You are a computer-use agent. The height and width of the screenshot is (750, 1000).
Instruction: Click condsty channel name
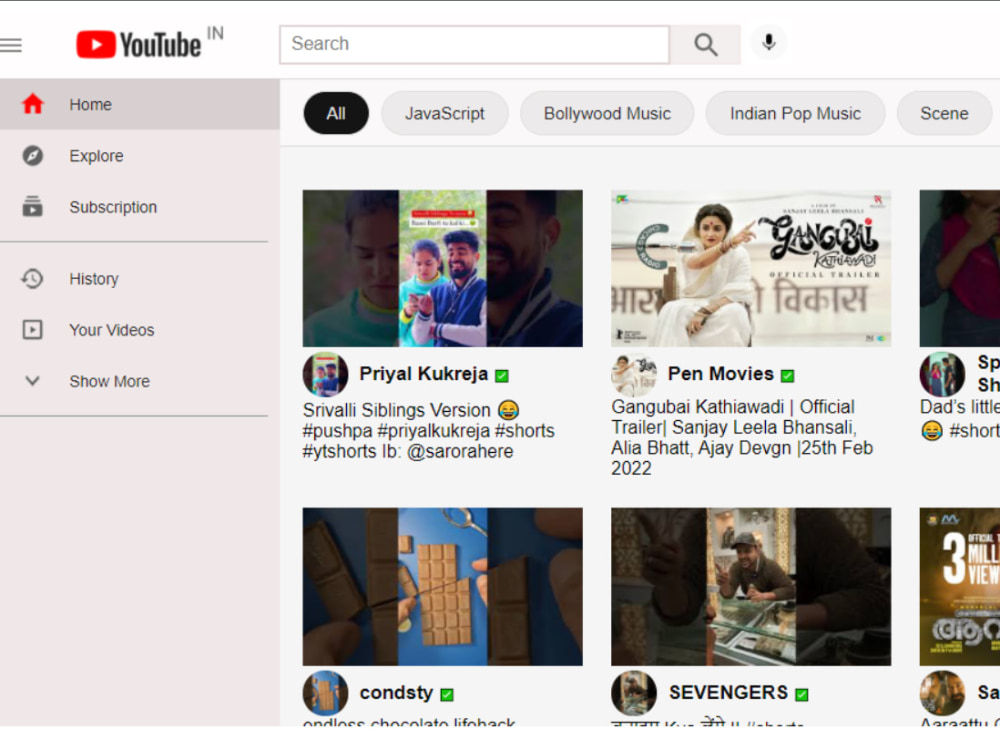(x=396, y=693)
